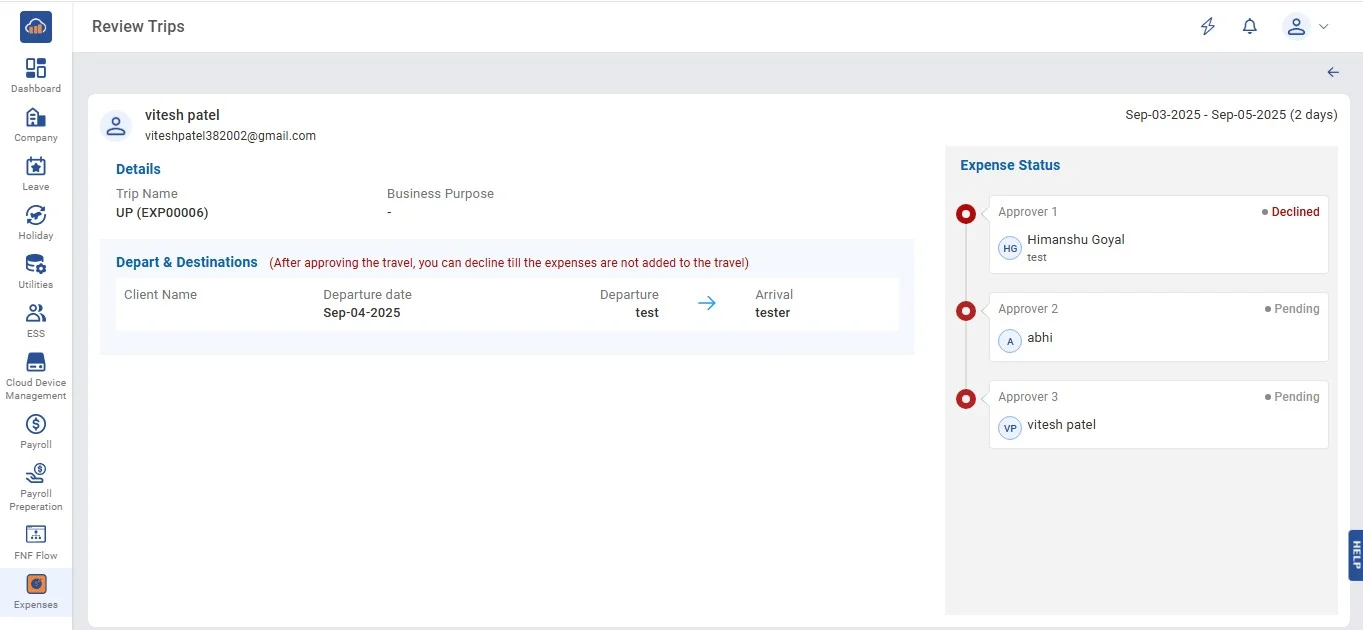Select the Holiday sidebar icon

point(36,216)
